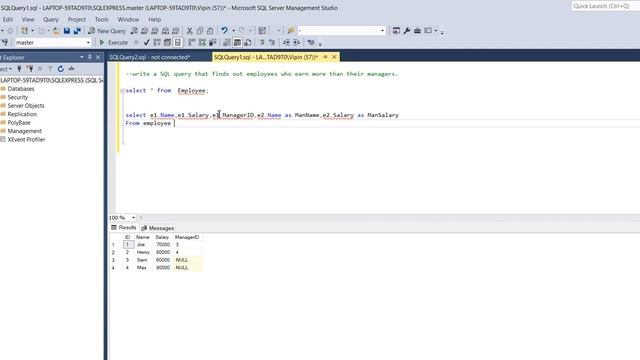Click the Database Engine Query icon
640x360 pixels.
(x=134, y=31)
